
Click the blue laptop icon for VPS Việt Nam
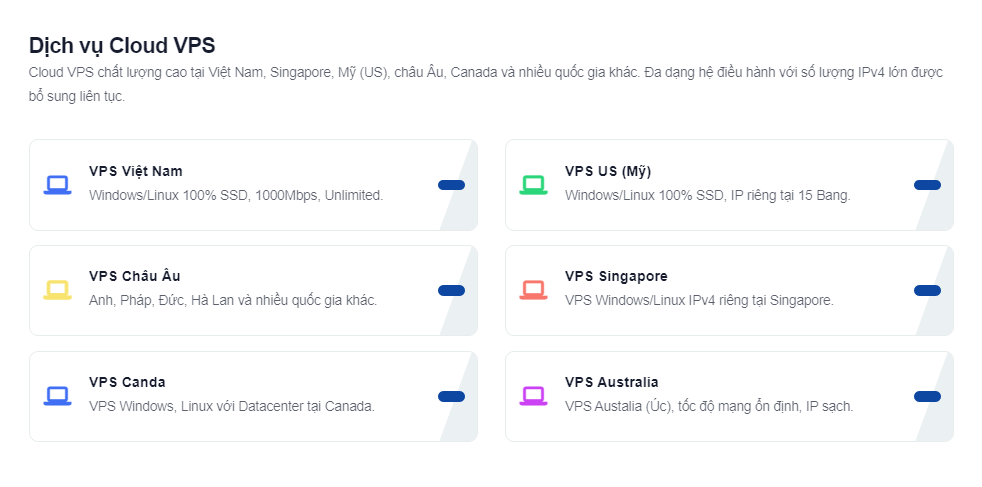57,185
